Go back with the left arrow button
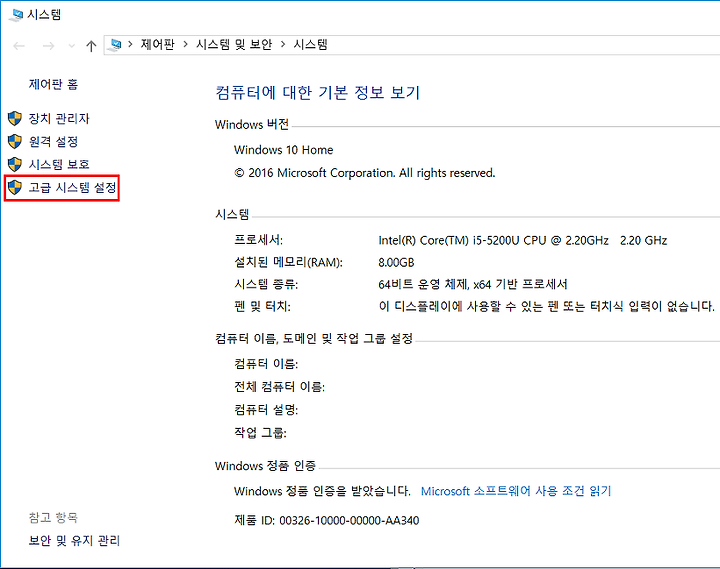The width and height of the screenshot is (720, 569). click(19, 45)
